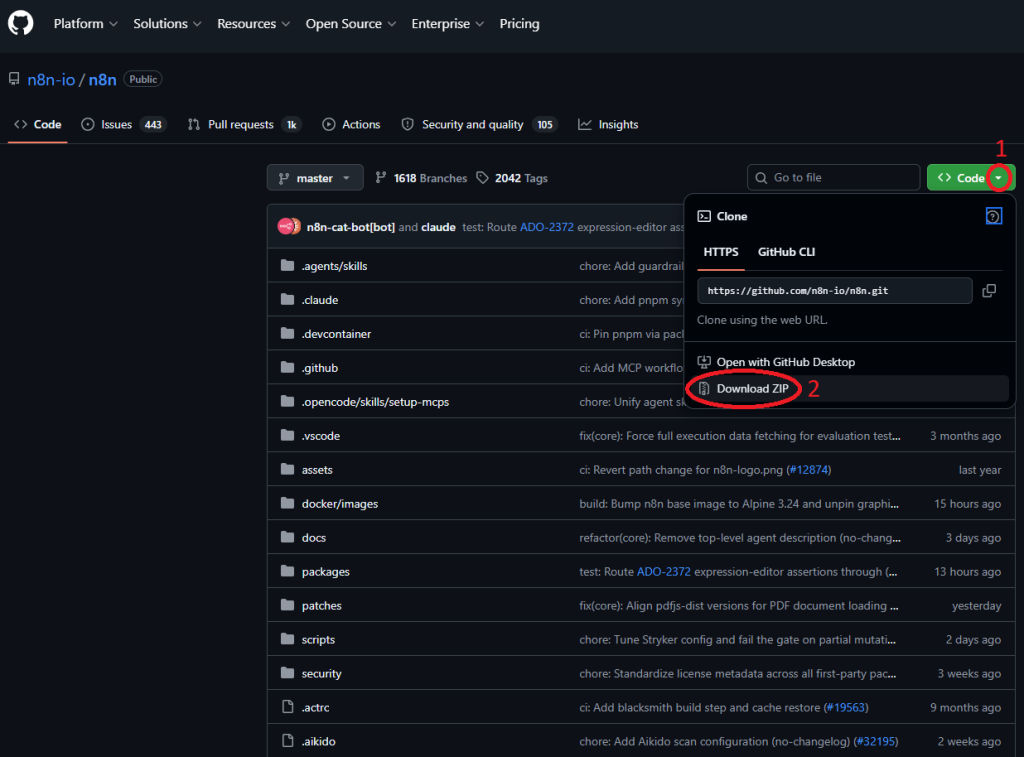This screenshot has height=757, width=1024.
Task: Click the repository icon before n8n-io
Action: click(14, 79)
